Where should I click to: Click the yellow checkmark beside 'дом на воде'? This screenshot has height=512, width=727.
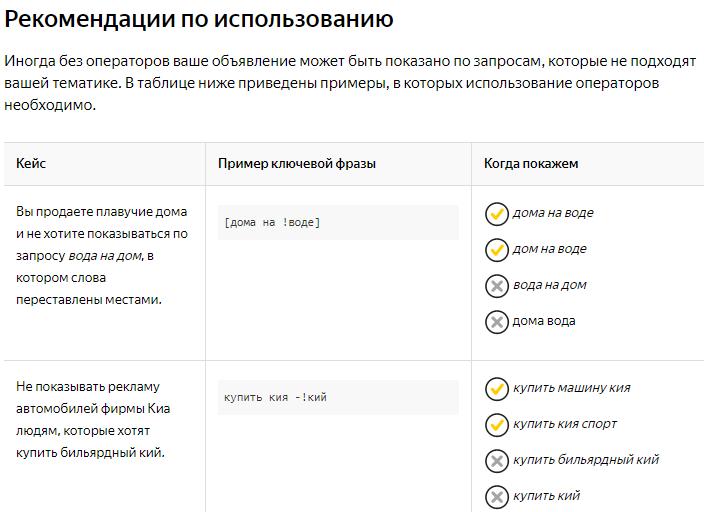[497, 250]
